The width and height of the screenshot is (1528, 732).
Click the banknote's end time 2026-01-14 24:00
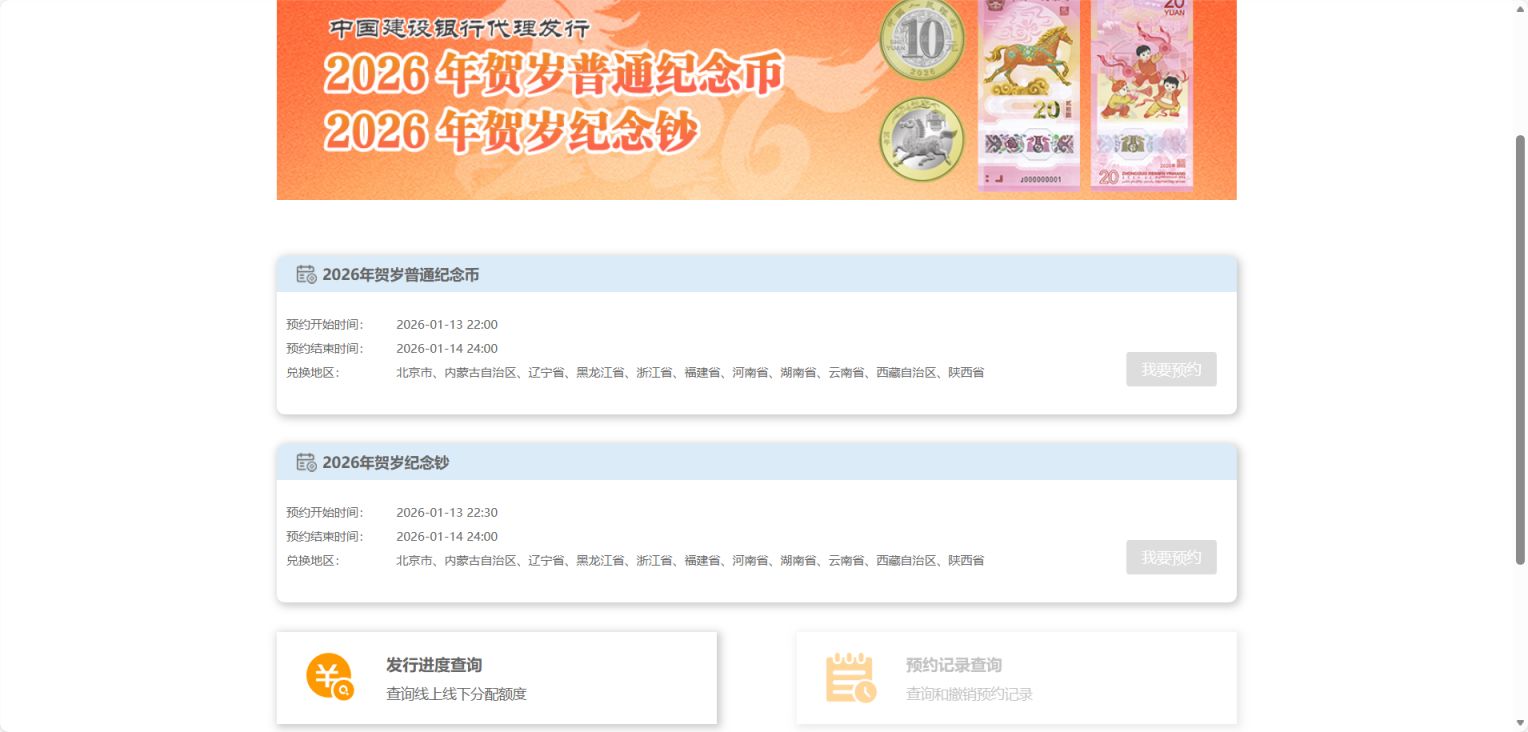pyautogui.click(x=447, y=537)
